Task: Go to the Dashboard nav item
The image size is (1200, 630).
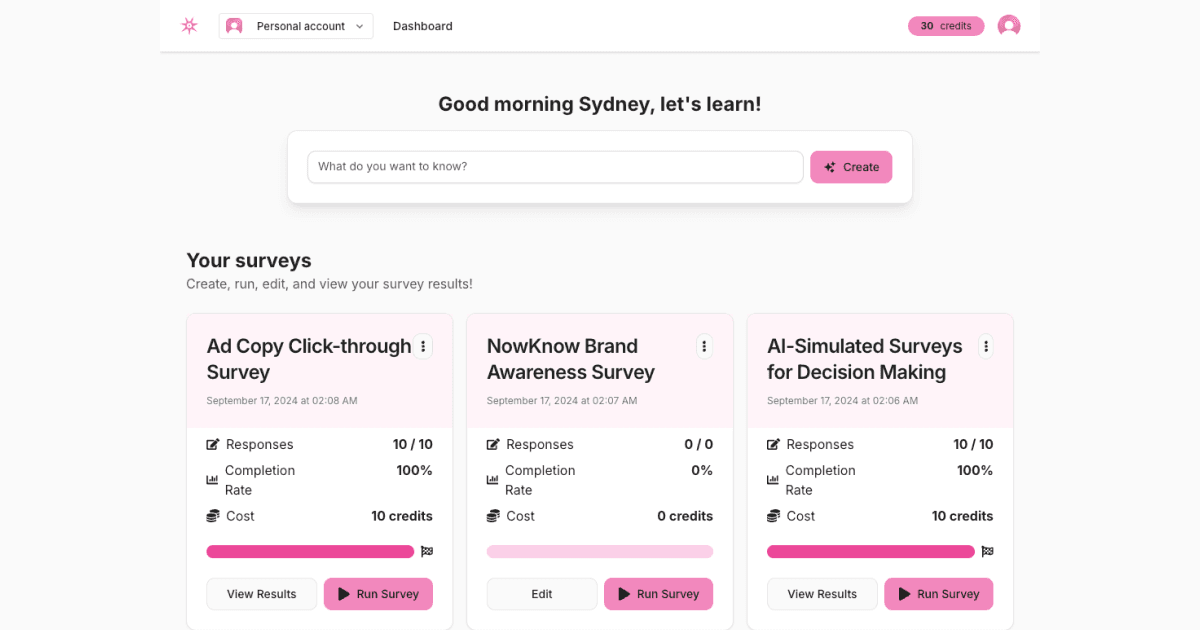Action: coord(423,26)
